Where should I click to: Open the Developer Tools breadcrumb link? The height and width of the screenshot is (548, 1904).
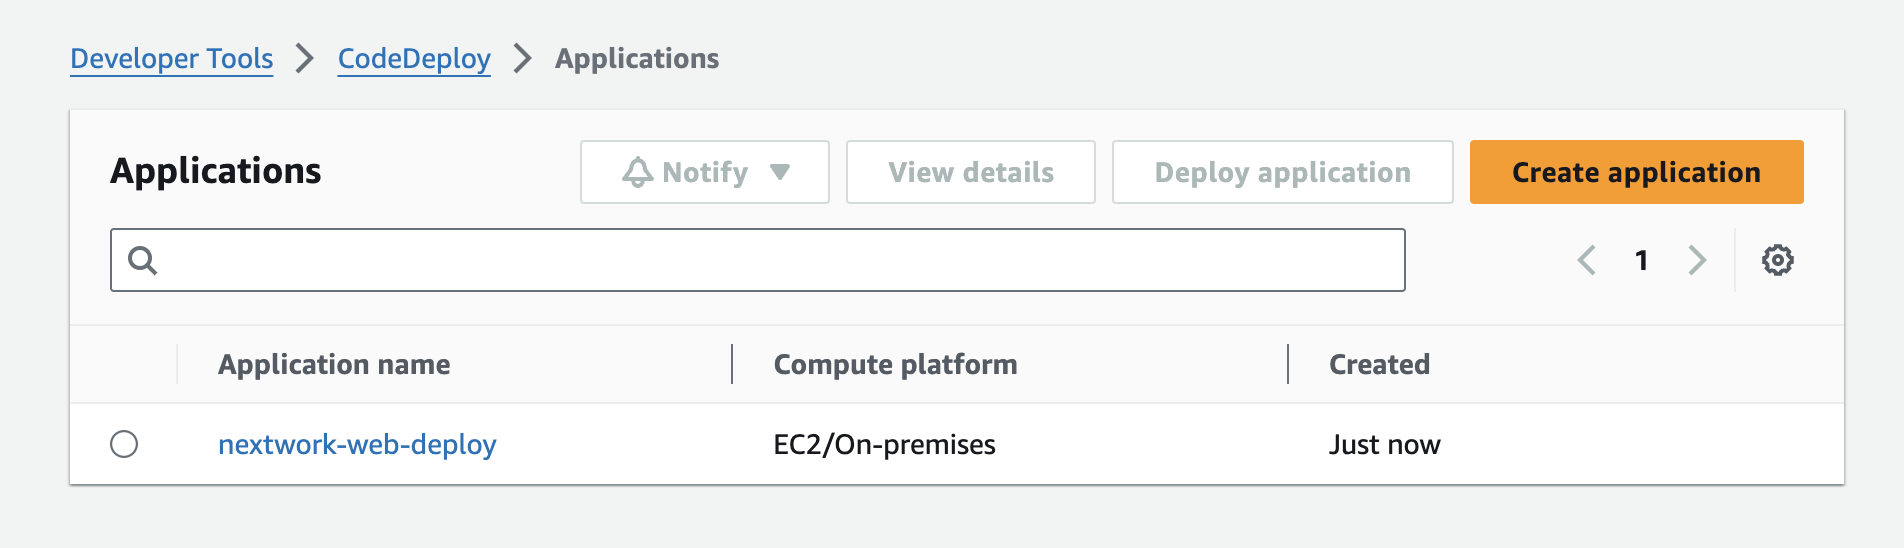click(171, 59)
